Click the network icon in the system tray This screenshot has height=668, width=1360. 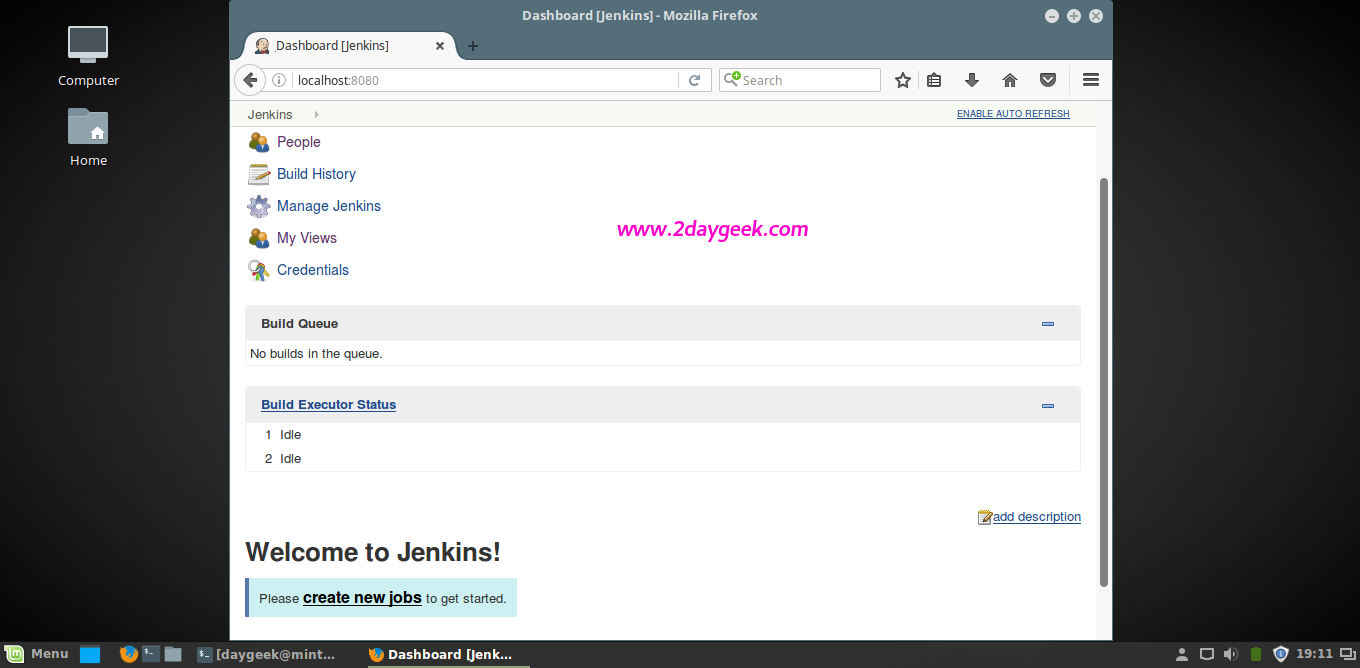tap(1207, 654)
